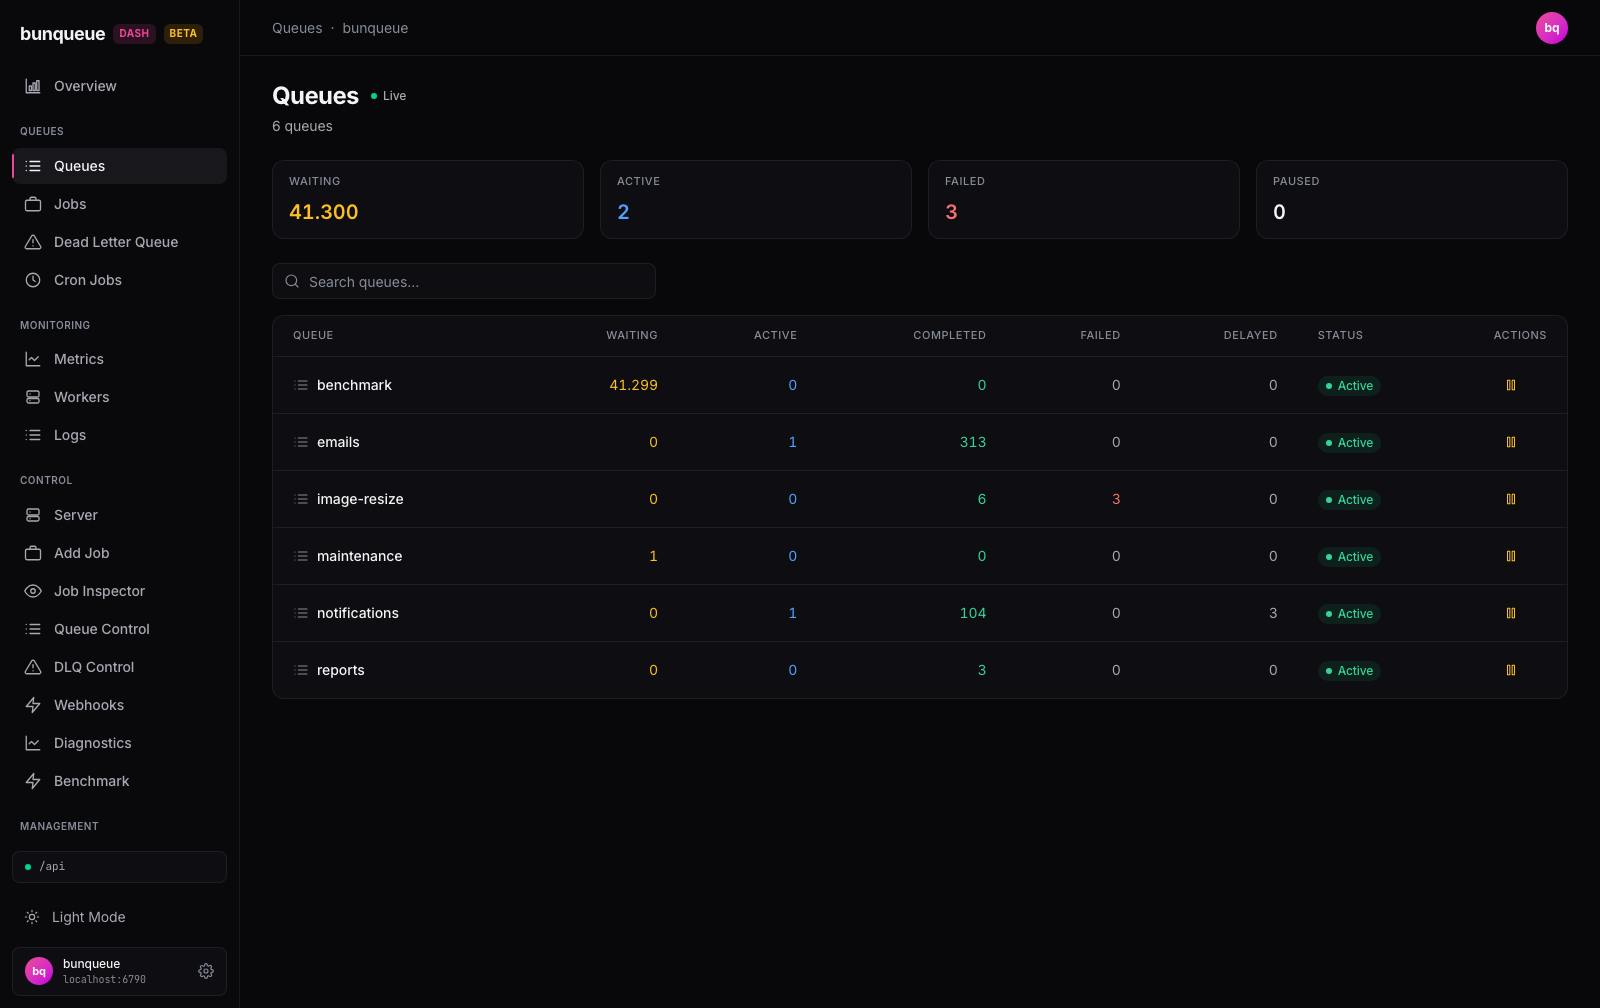
Task: Pause the reports queue
Action: click(x=1511, y=670)
